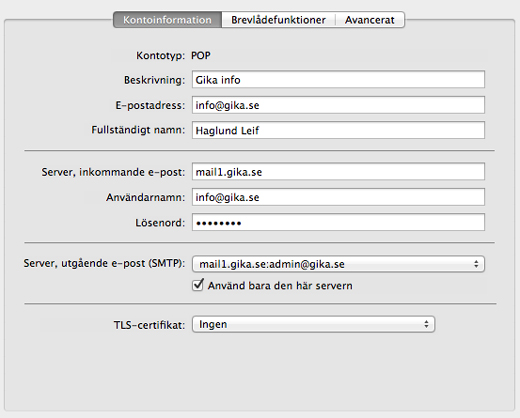
Task: Click the 'Lösenord:' label
Action: [160, 223]
